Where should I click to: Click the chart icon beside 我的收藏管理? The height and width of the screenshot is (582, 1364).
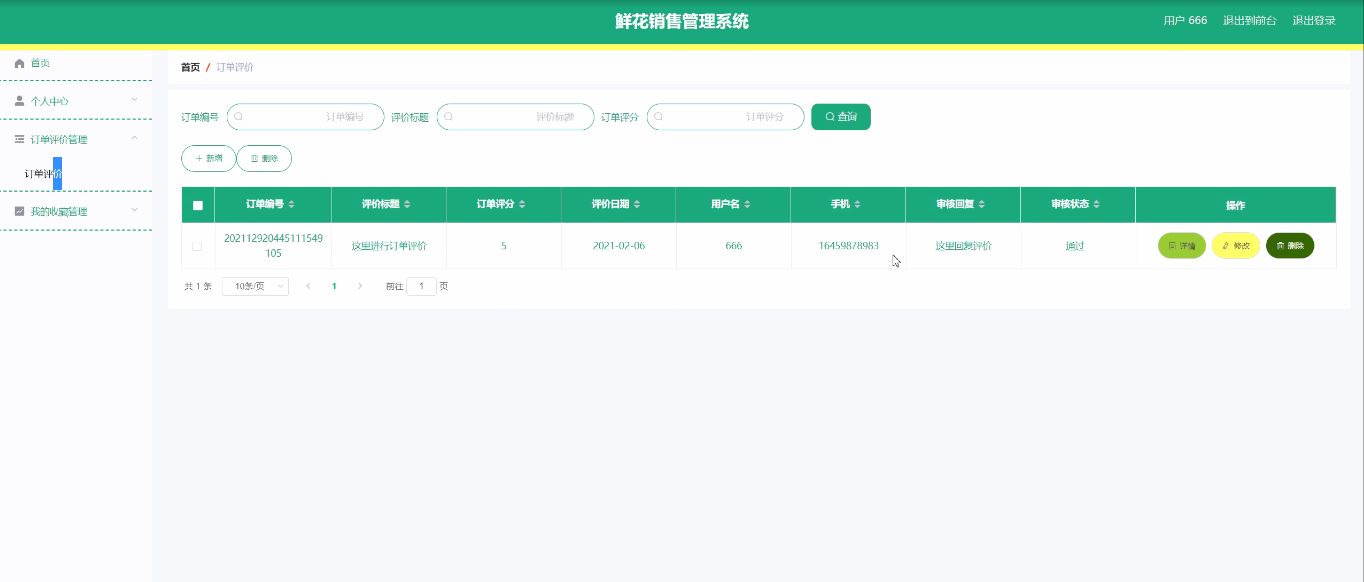[19, 211]
